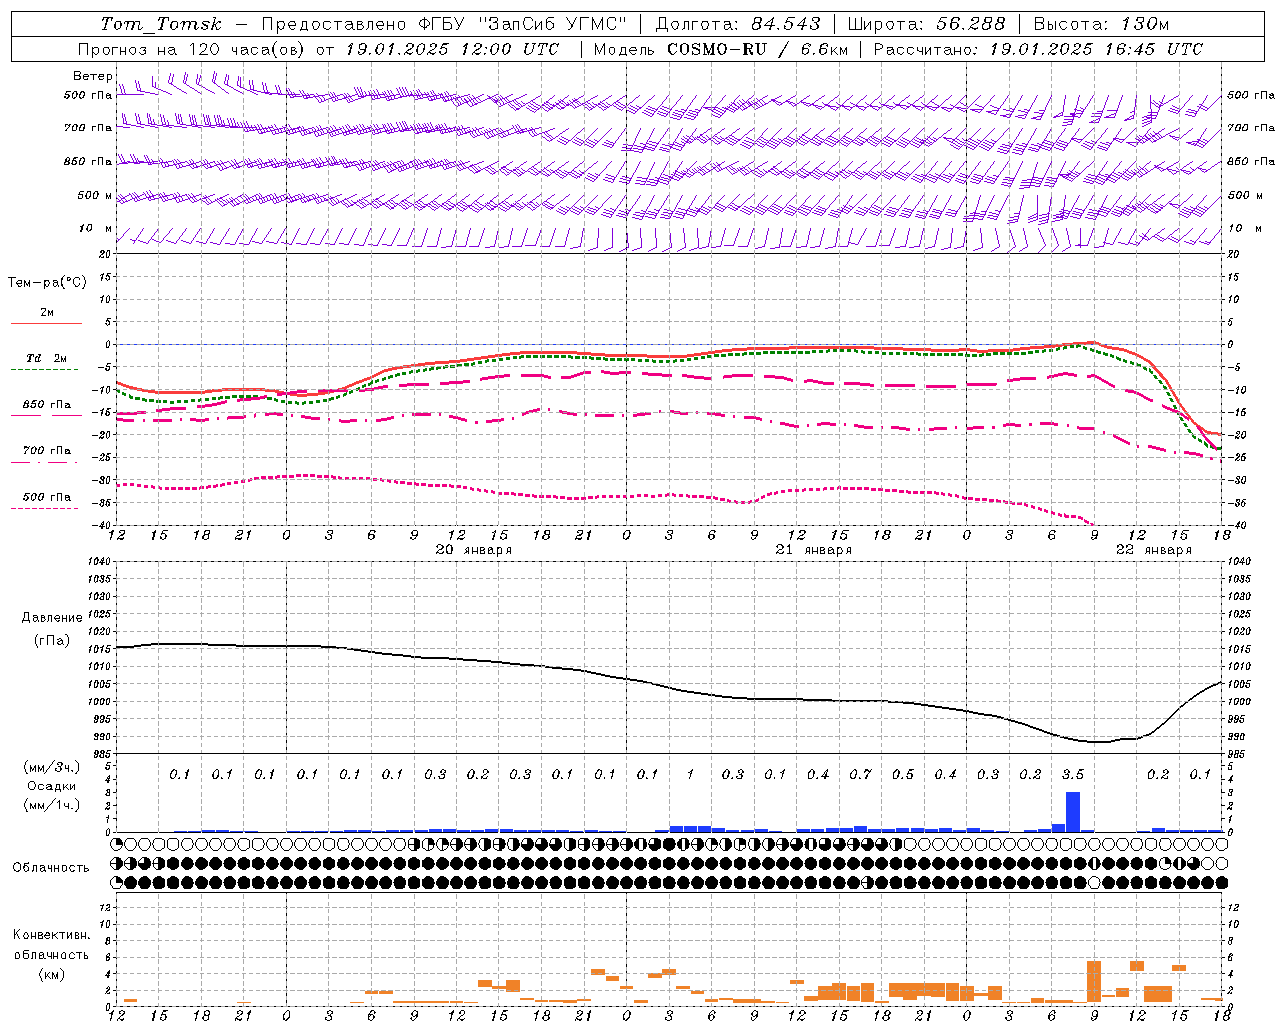Image resolution: width=1280 pixels, height=1024 pixels.
Task: Click the dotted 500 гПа temperature legend entry
Action: coord(46,497)
